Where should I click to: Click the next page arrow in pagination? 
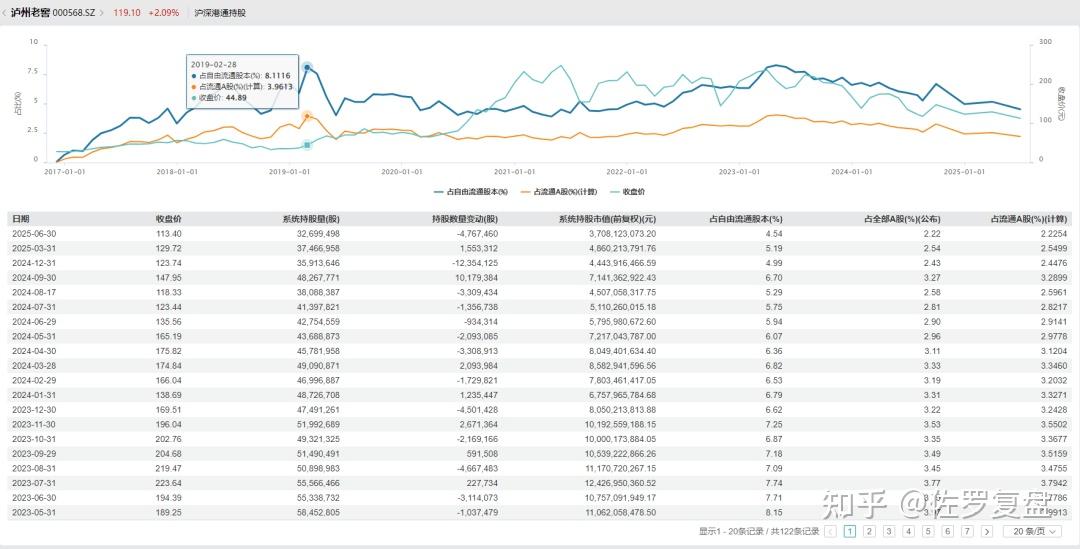tap(987, 531)
